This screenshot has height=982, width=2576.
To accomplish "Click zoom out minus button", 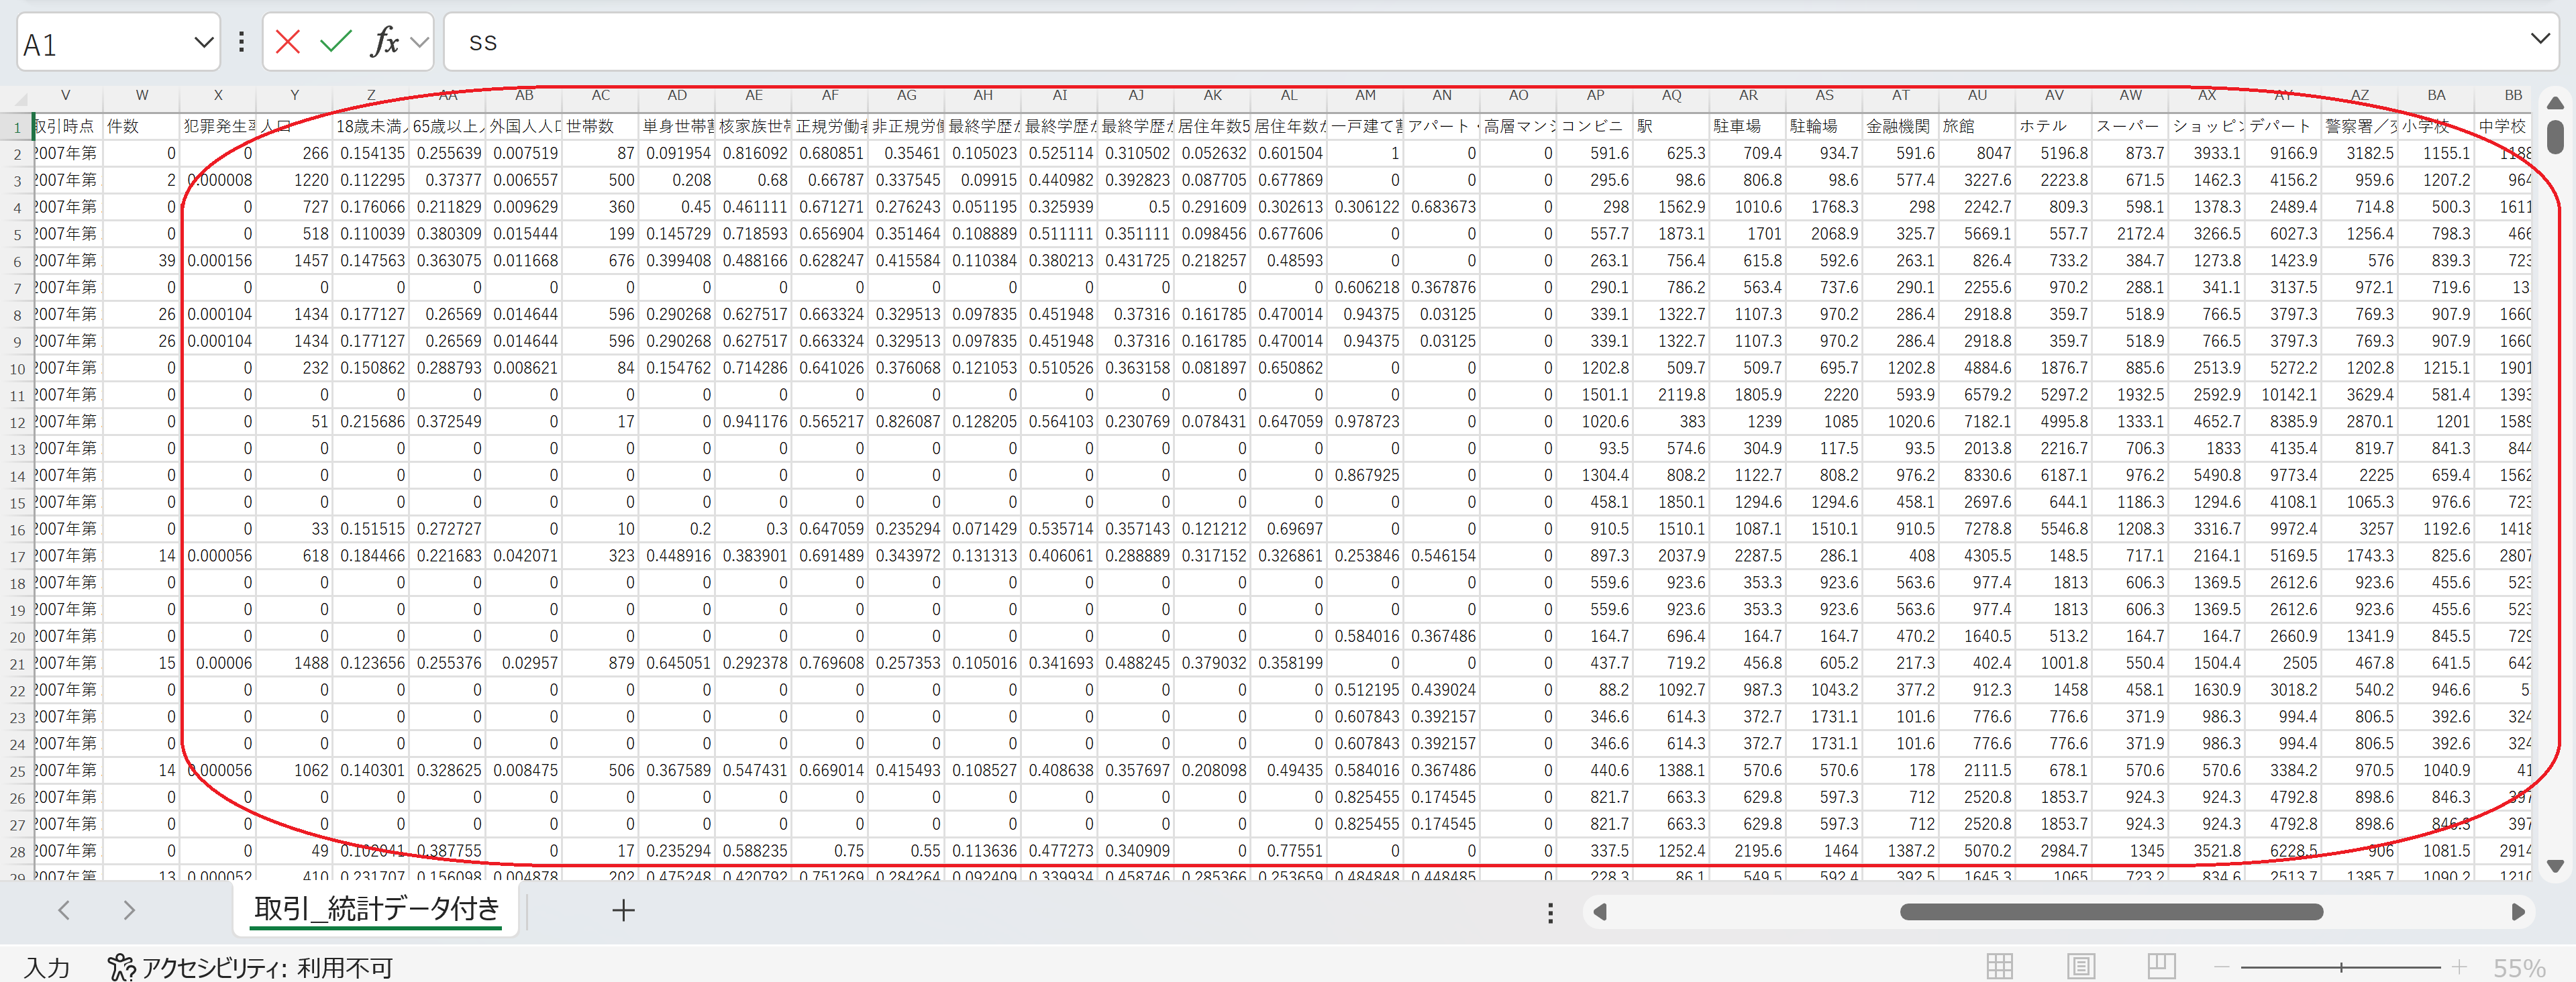I will [x=2222, y=967].
